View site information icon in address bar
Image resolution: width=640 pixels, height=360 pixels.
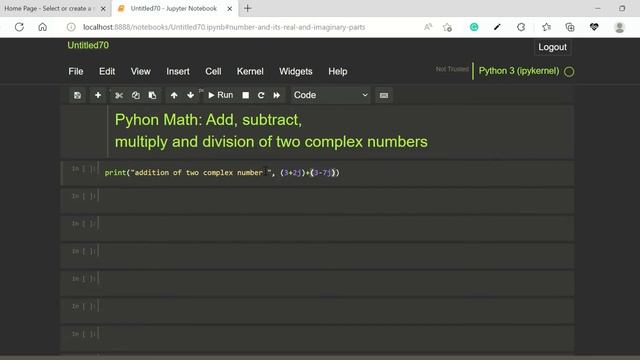[71, 27]
